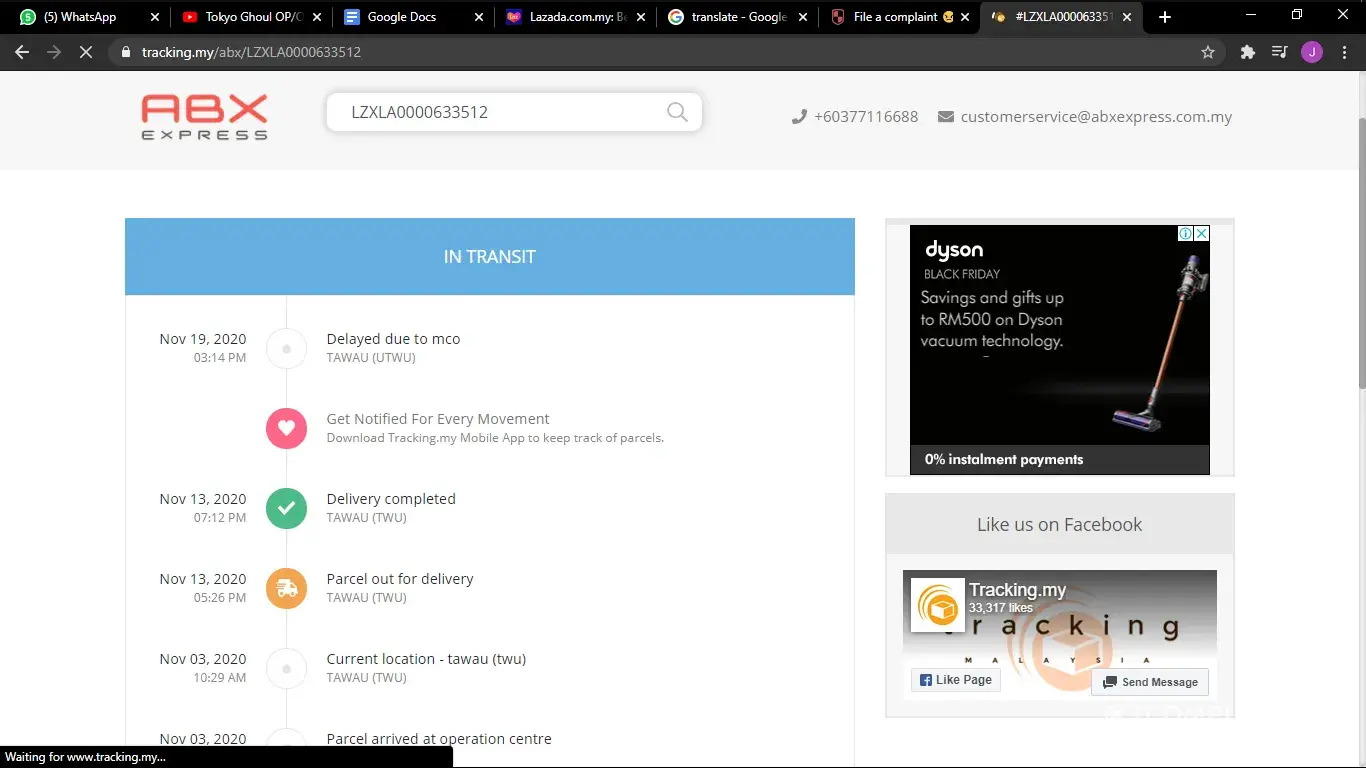Click the search magnifier icon in tracking box
Viewport: 1366px width, 768px height.
tap(677, 112)
